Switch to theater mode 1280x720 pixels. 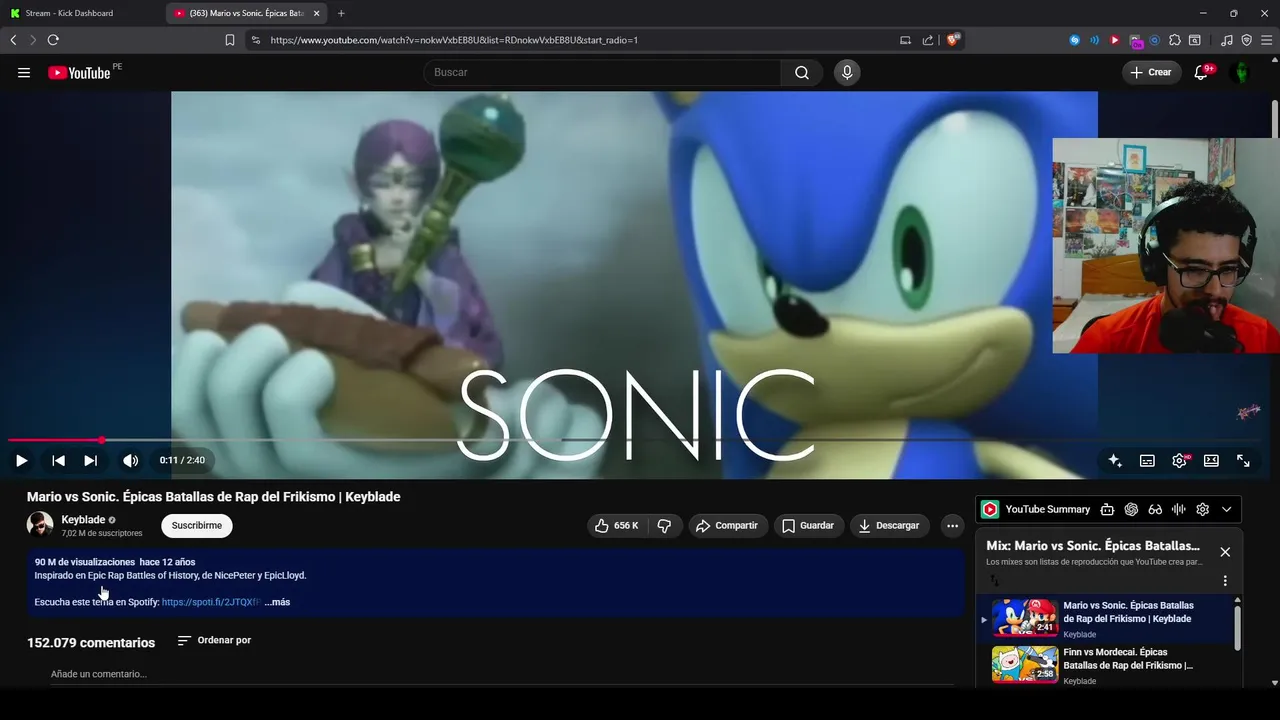click(1211, 460)
